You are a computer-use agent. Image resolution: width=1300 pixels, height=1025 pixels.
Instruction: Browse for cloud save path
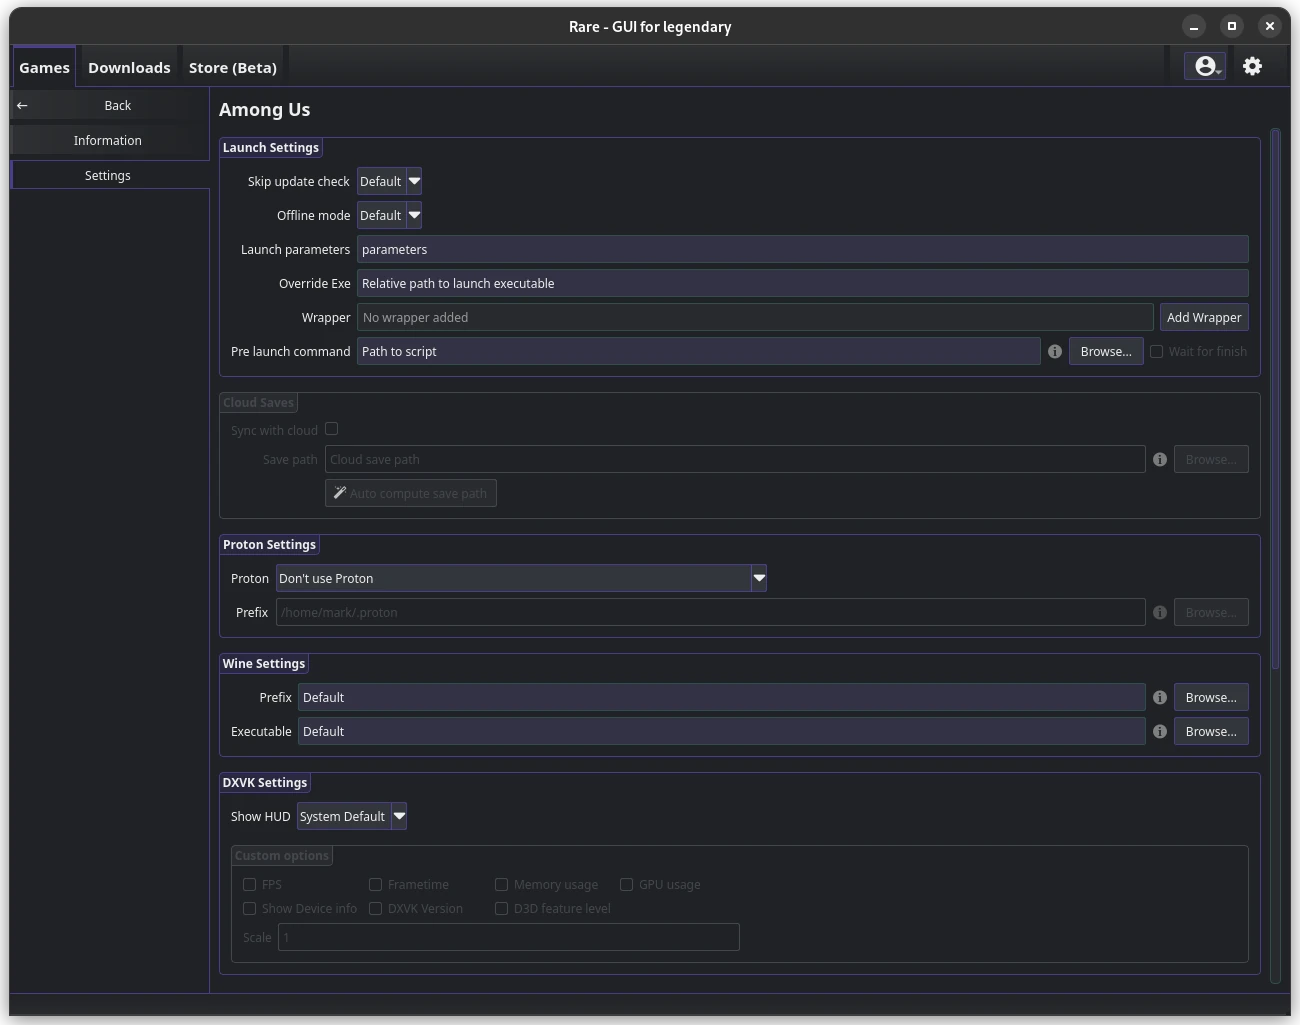pyautogui.click(x=1211, y=459)
